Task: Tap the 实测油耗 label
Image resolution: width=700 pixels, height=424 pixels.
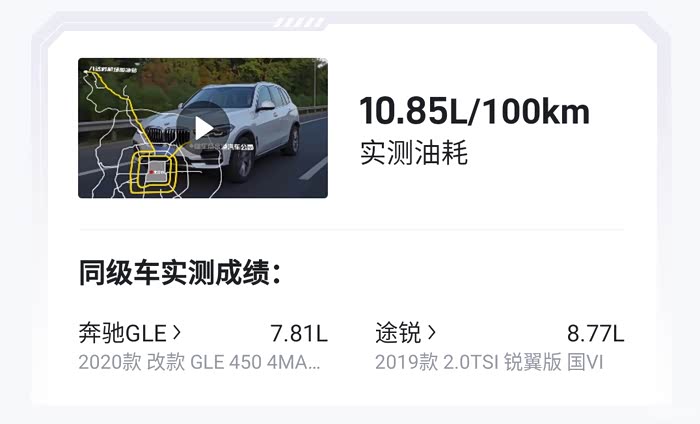Action: point(414,153)
